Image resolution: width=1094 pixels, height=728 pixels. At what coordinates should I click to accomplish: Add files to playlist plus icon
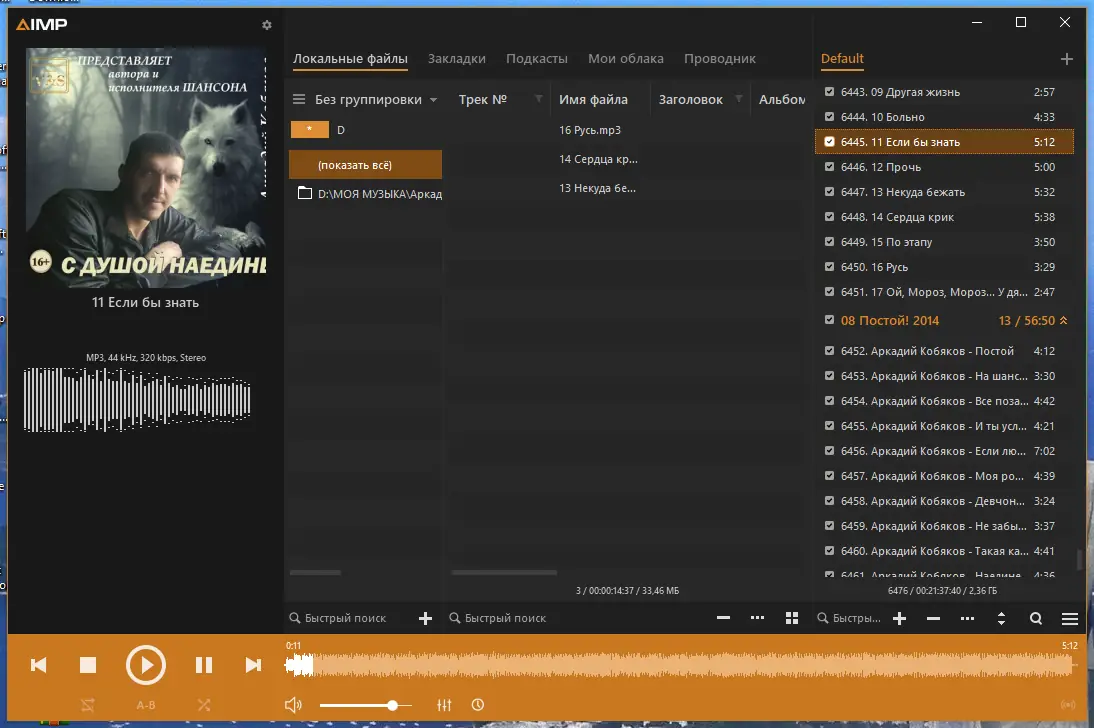click(x=899, y=618)
